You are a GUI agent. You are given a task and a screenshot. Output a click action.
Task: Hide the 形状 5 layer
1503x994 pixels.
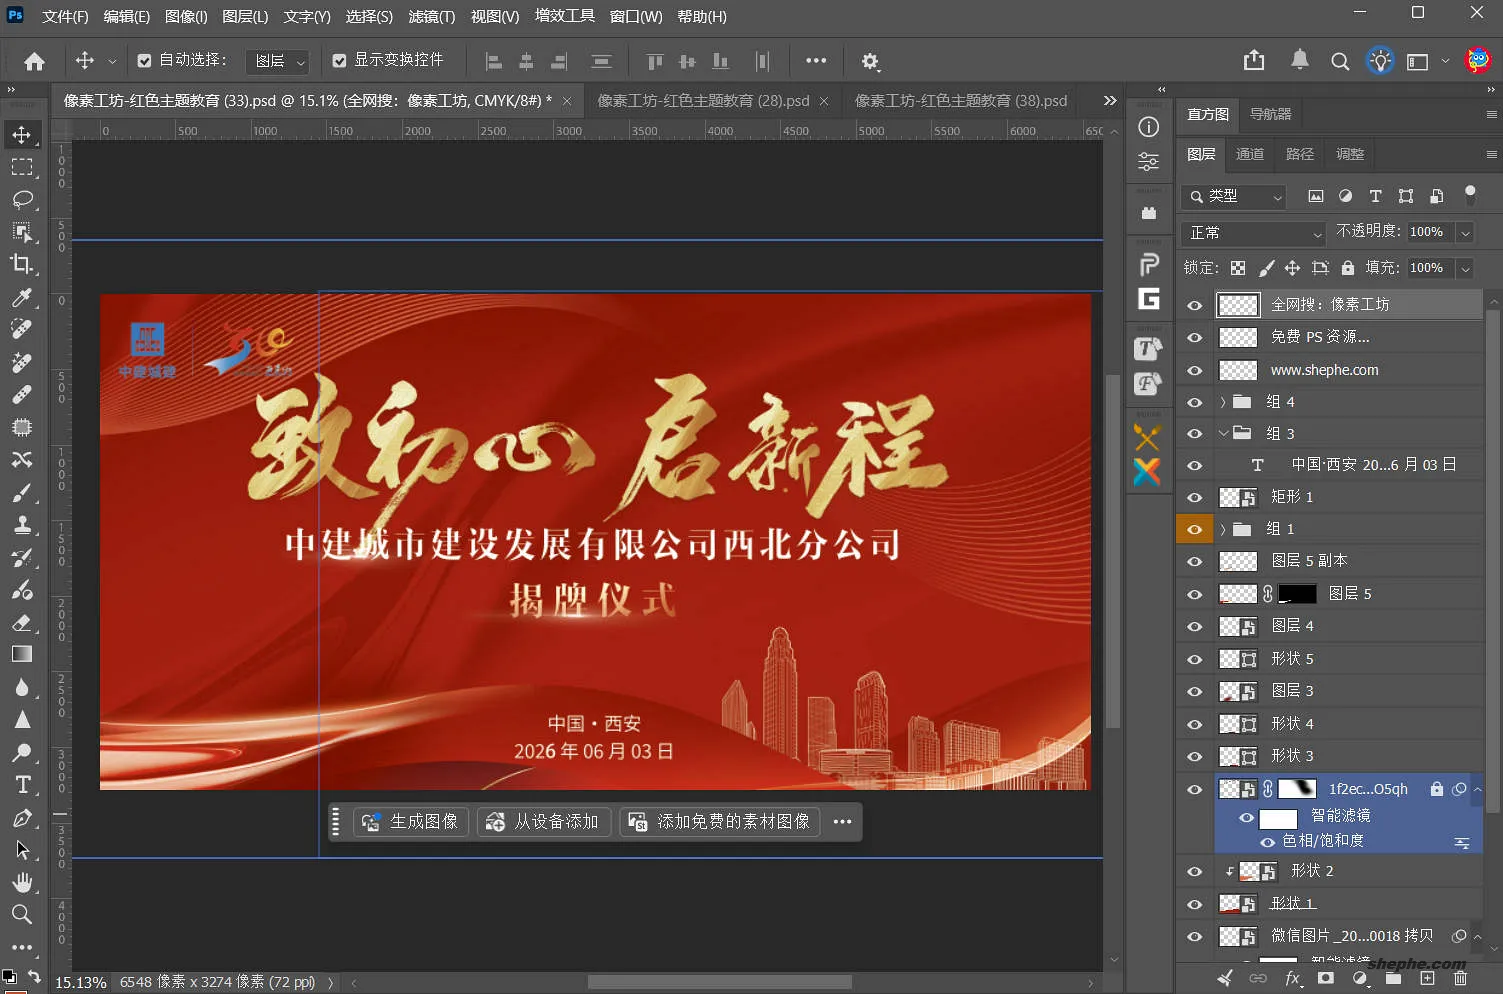coord(1195,659)
